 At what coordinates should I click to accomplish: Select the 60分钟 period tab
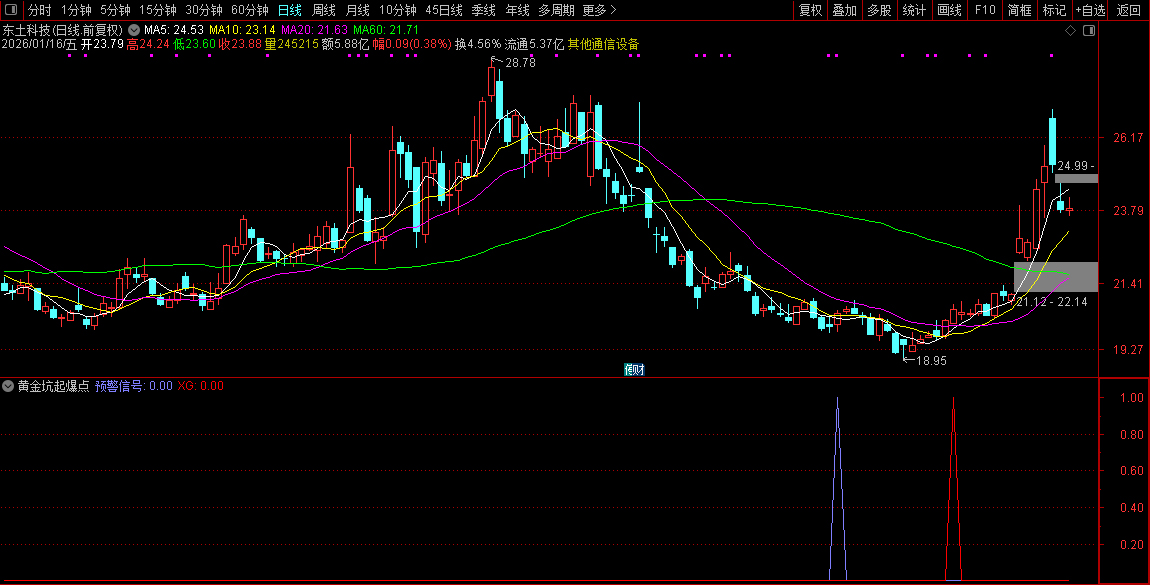[x=249, y=10]
